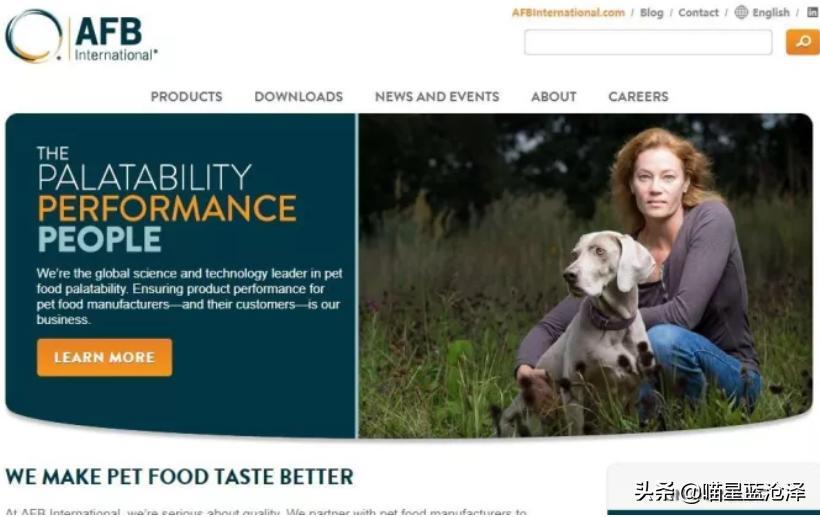Click the woman with dog banner photo
The image size is (820, 517).
(585, 275)
